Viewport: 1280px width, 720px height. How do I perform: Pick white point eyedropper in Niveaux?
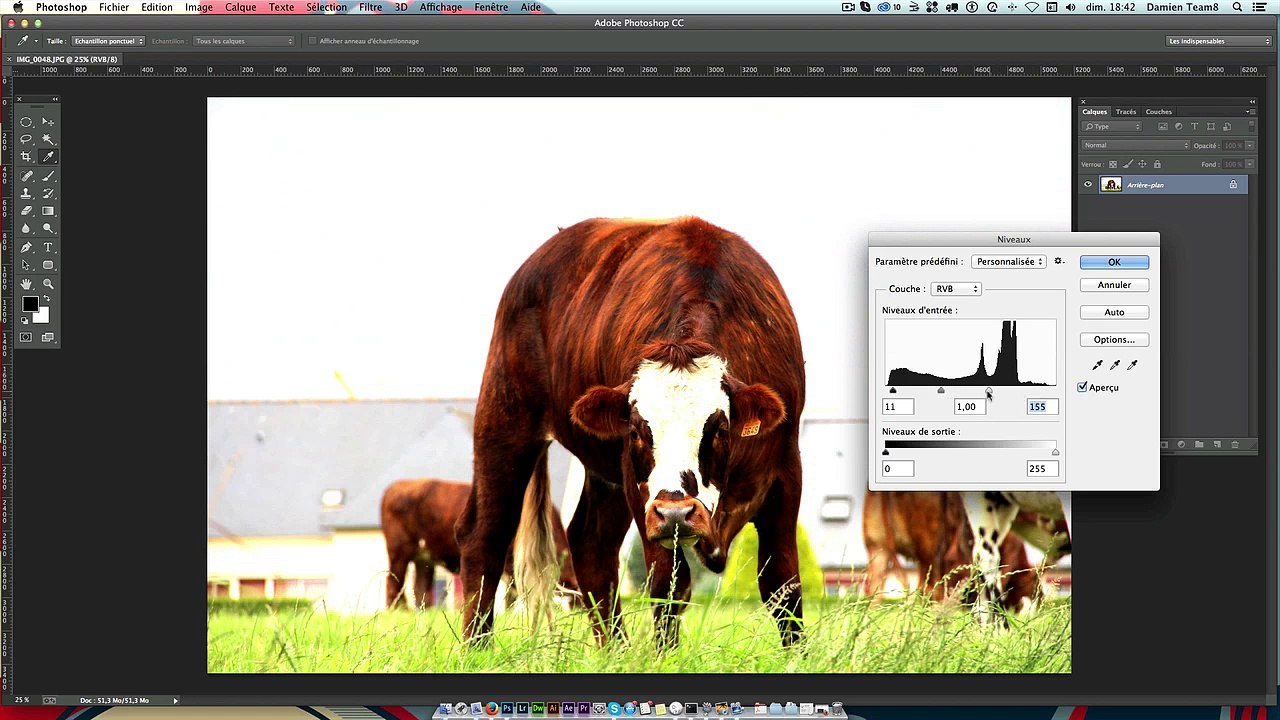click(1132, 365)
